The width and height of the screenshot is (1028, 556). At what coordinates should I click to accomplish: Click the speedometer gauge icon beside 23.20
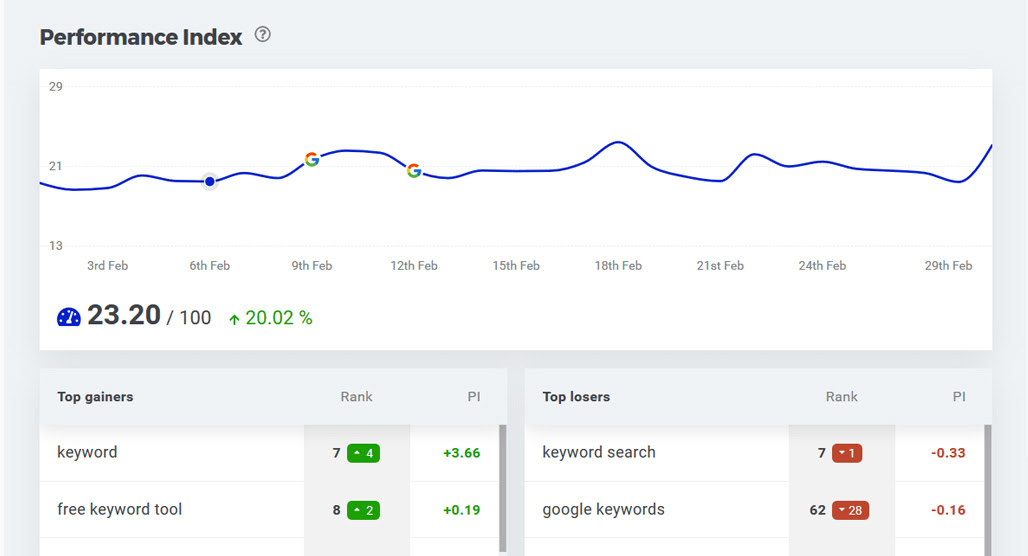68,317
